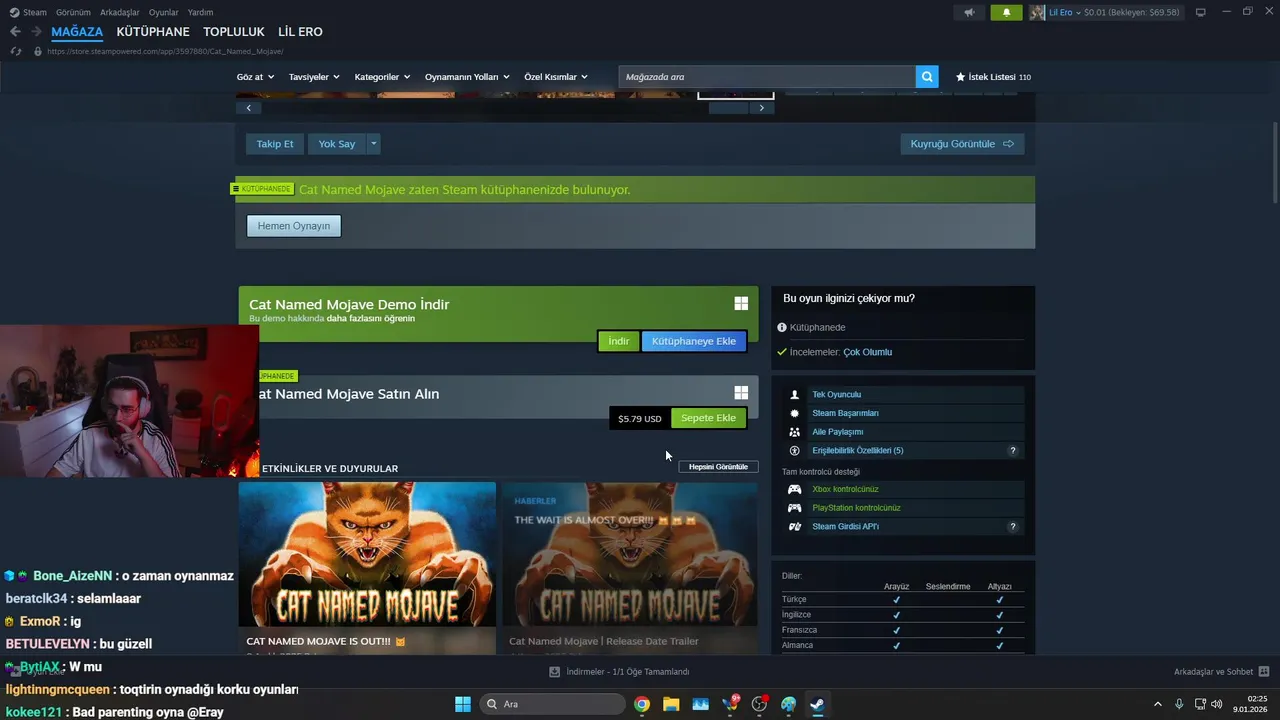This screenshot has width=1280, height=720.
Task: Open the downloads icon in bottom bar
Action: [555, 672]
